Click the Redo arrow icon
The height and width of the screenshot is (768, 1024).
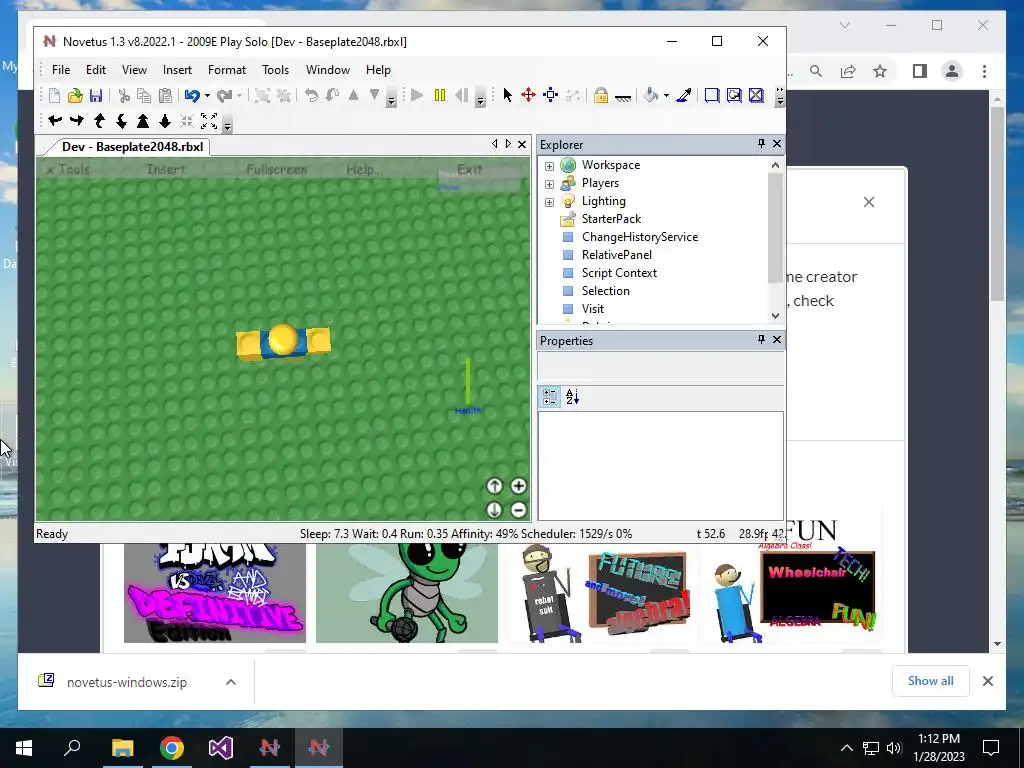tap(224, 95)
